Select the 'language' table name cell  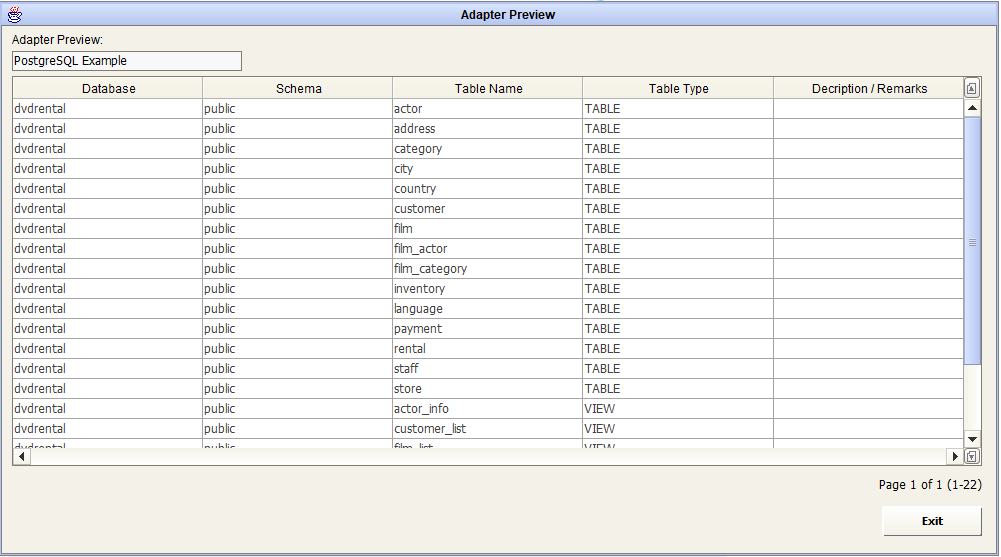488,308
